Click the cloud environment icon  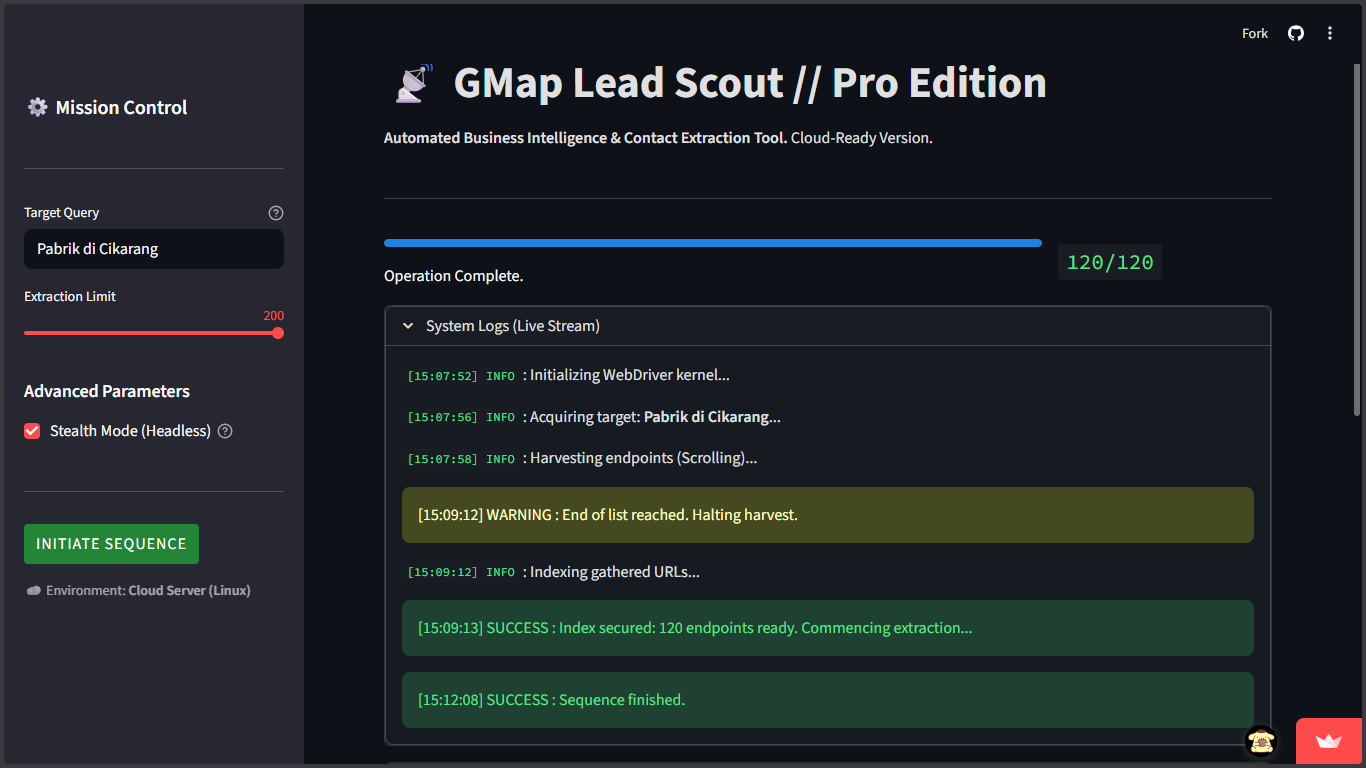[x=33, y=591]
